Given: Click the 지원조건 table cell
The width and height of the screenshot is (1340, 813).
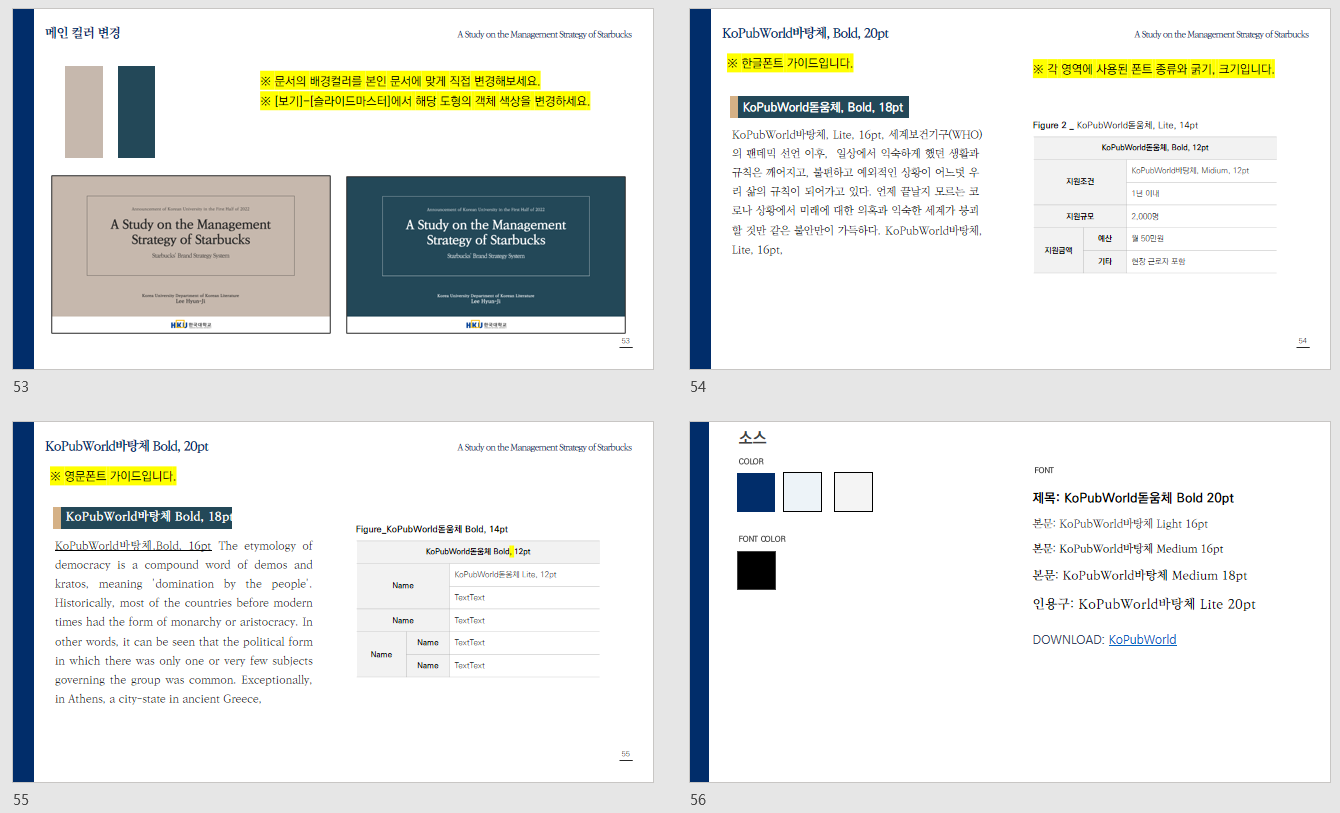Looking at the screenshot, I should pos(1080,182).
